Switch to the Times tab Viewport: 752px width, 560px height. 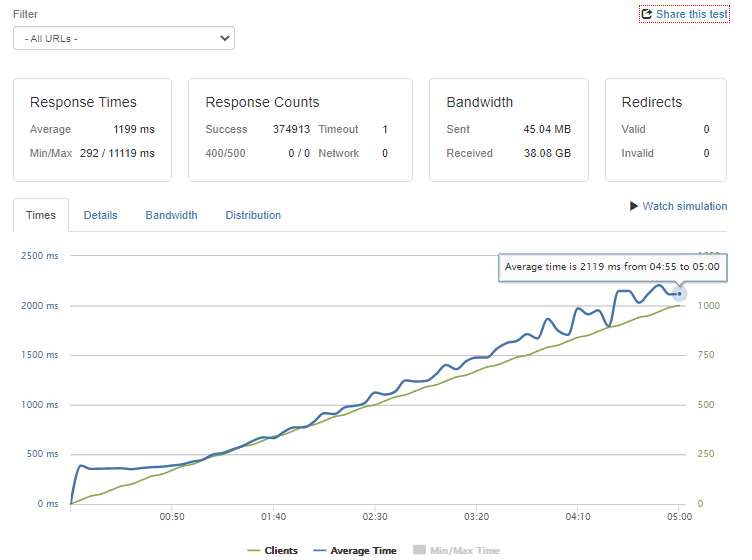tap(41, 215)
